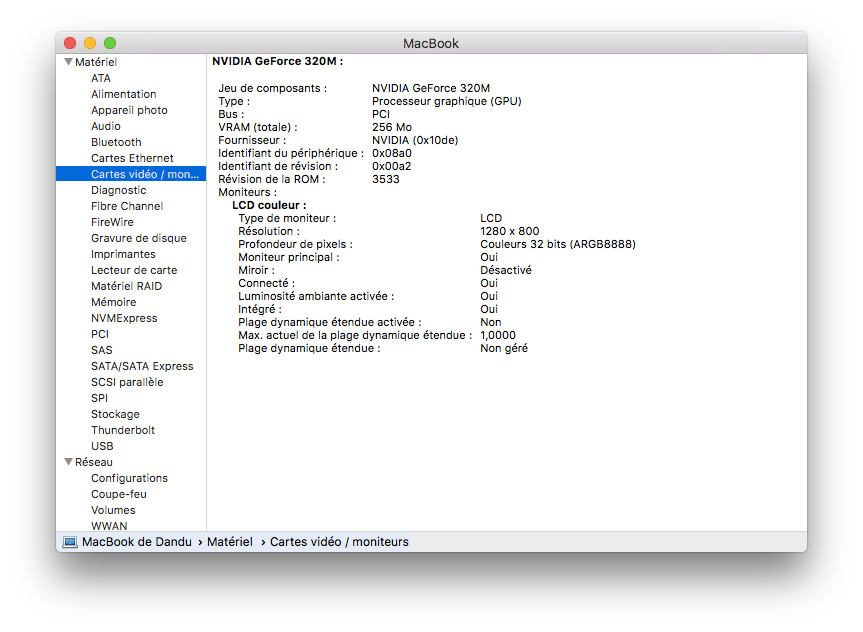This screenshot has width=863, height=632.
Task: Zoom the MacBook window with green button
Action: 110,42
